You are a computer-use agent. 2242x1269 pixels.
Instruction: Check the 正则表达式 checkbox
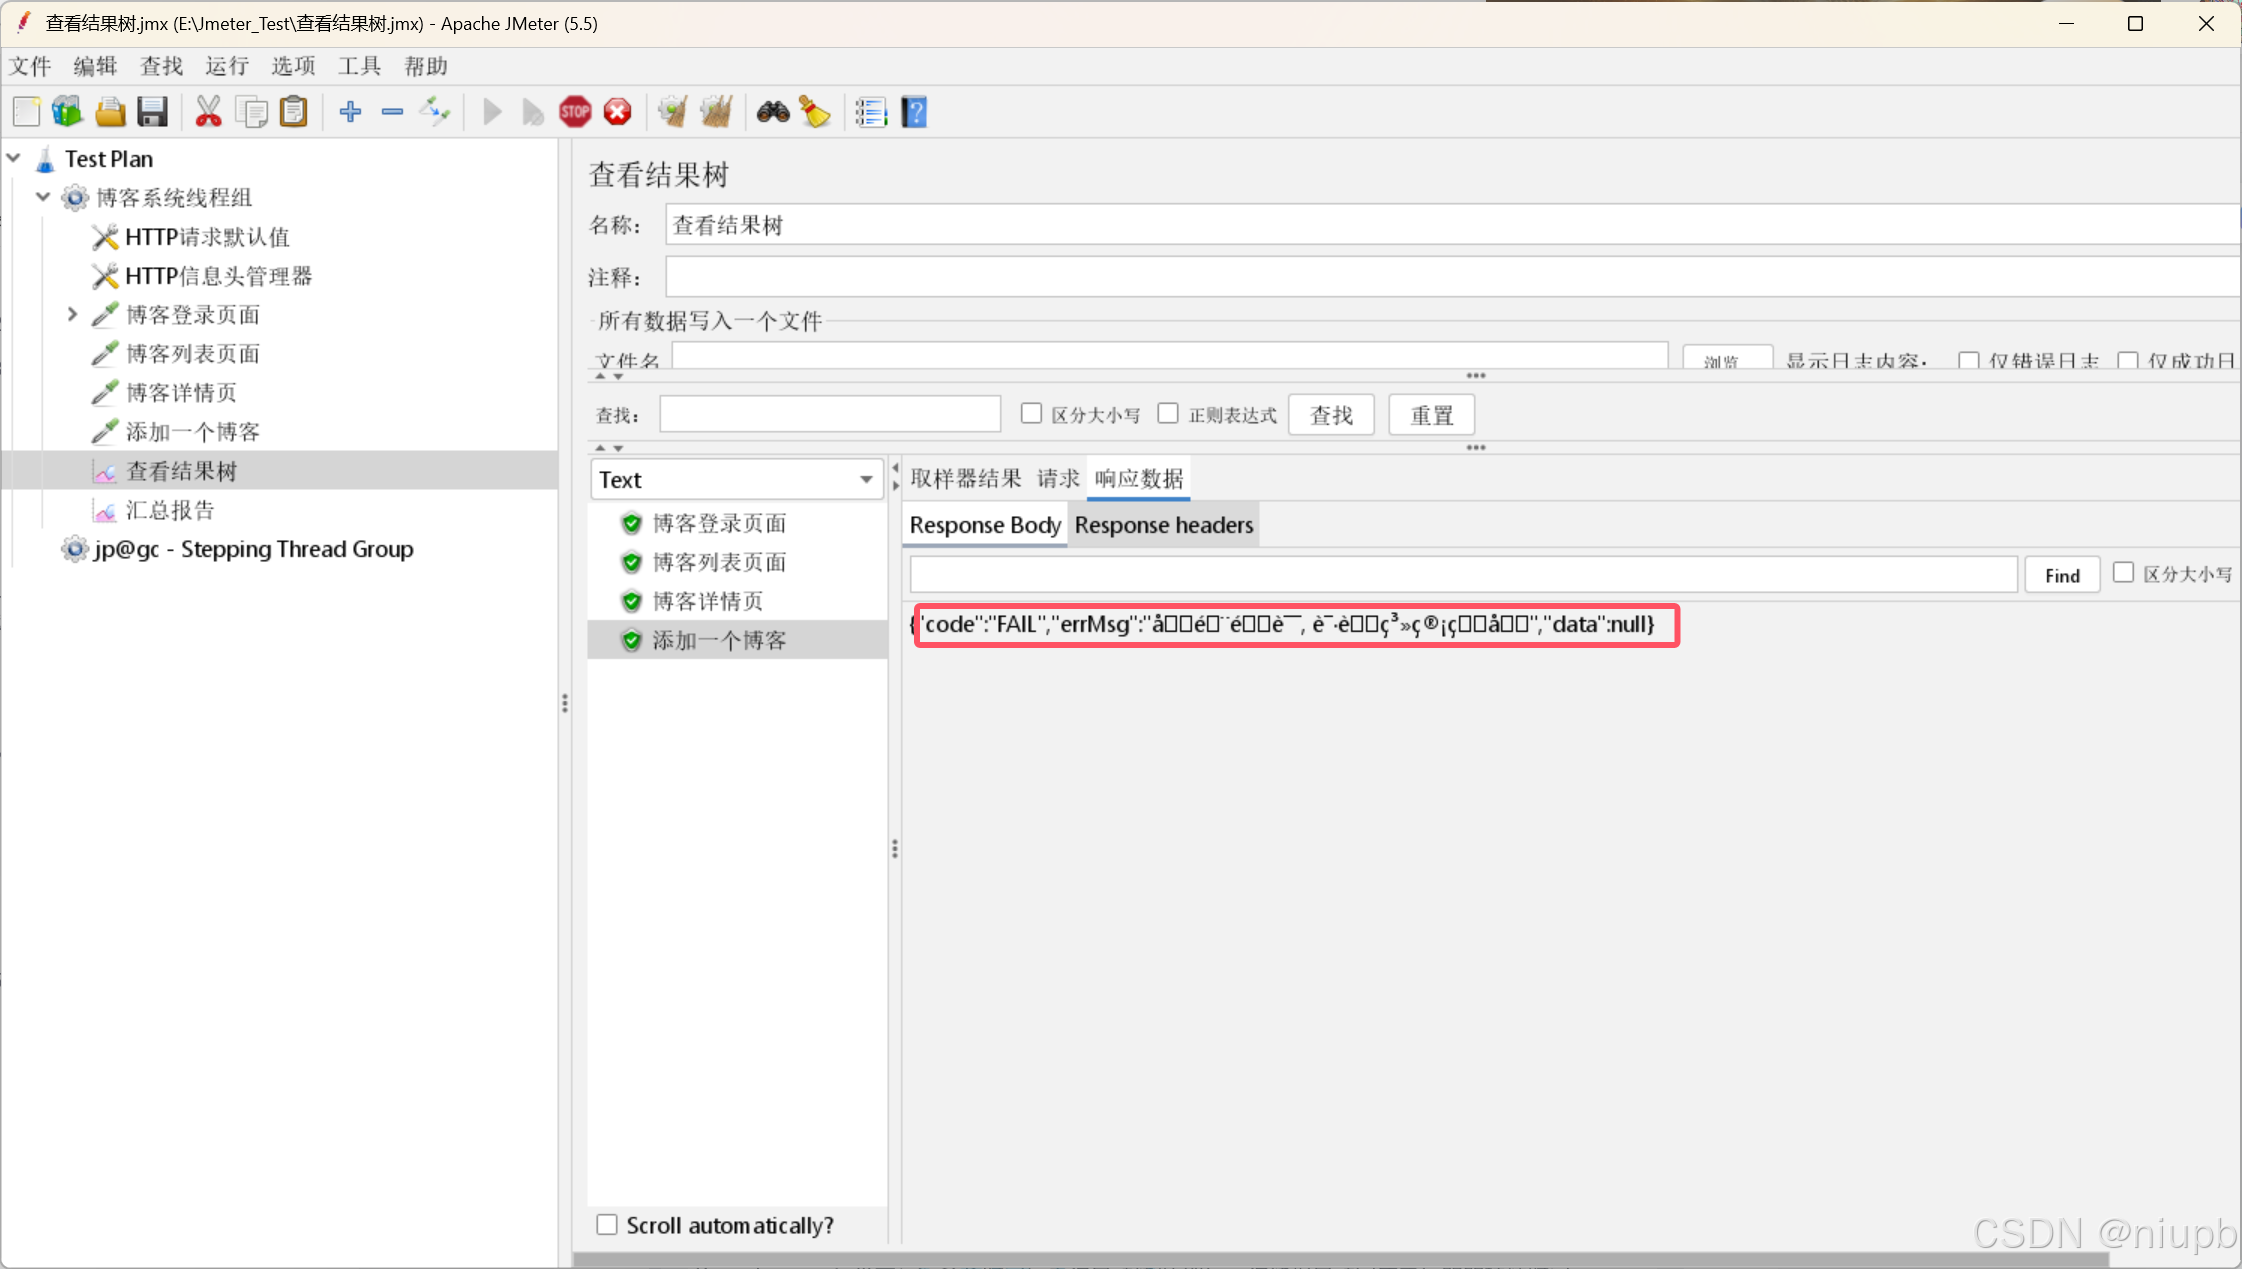tap(1168, 414)
